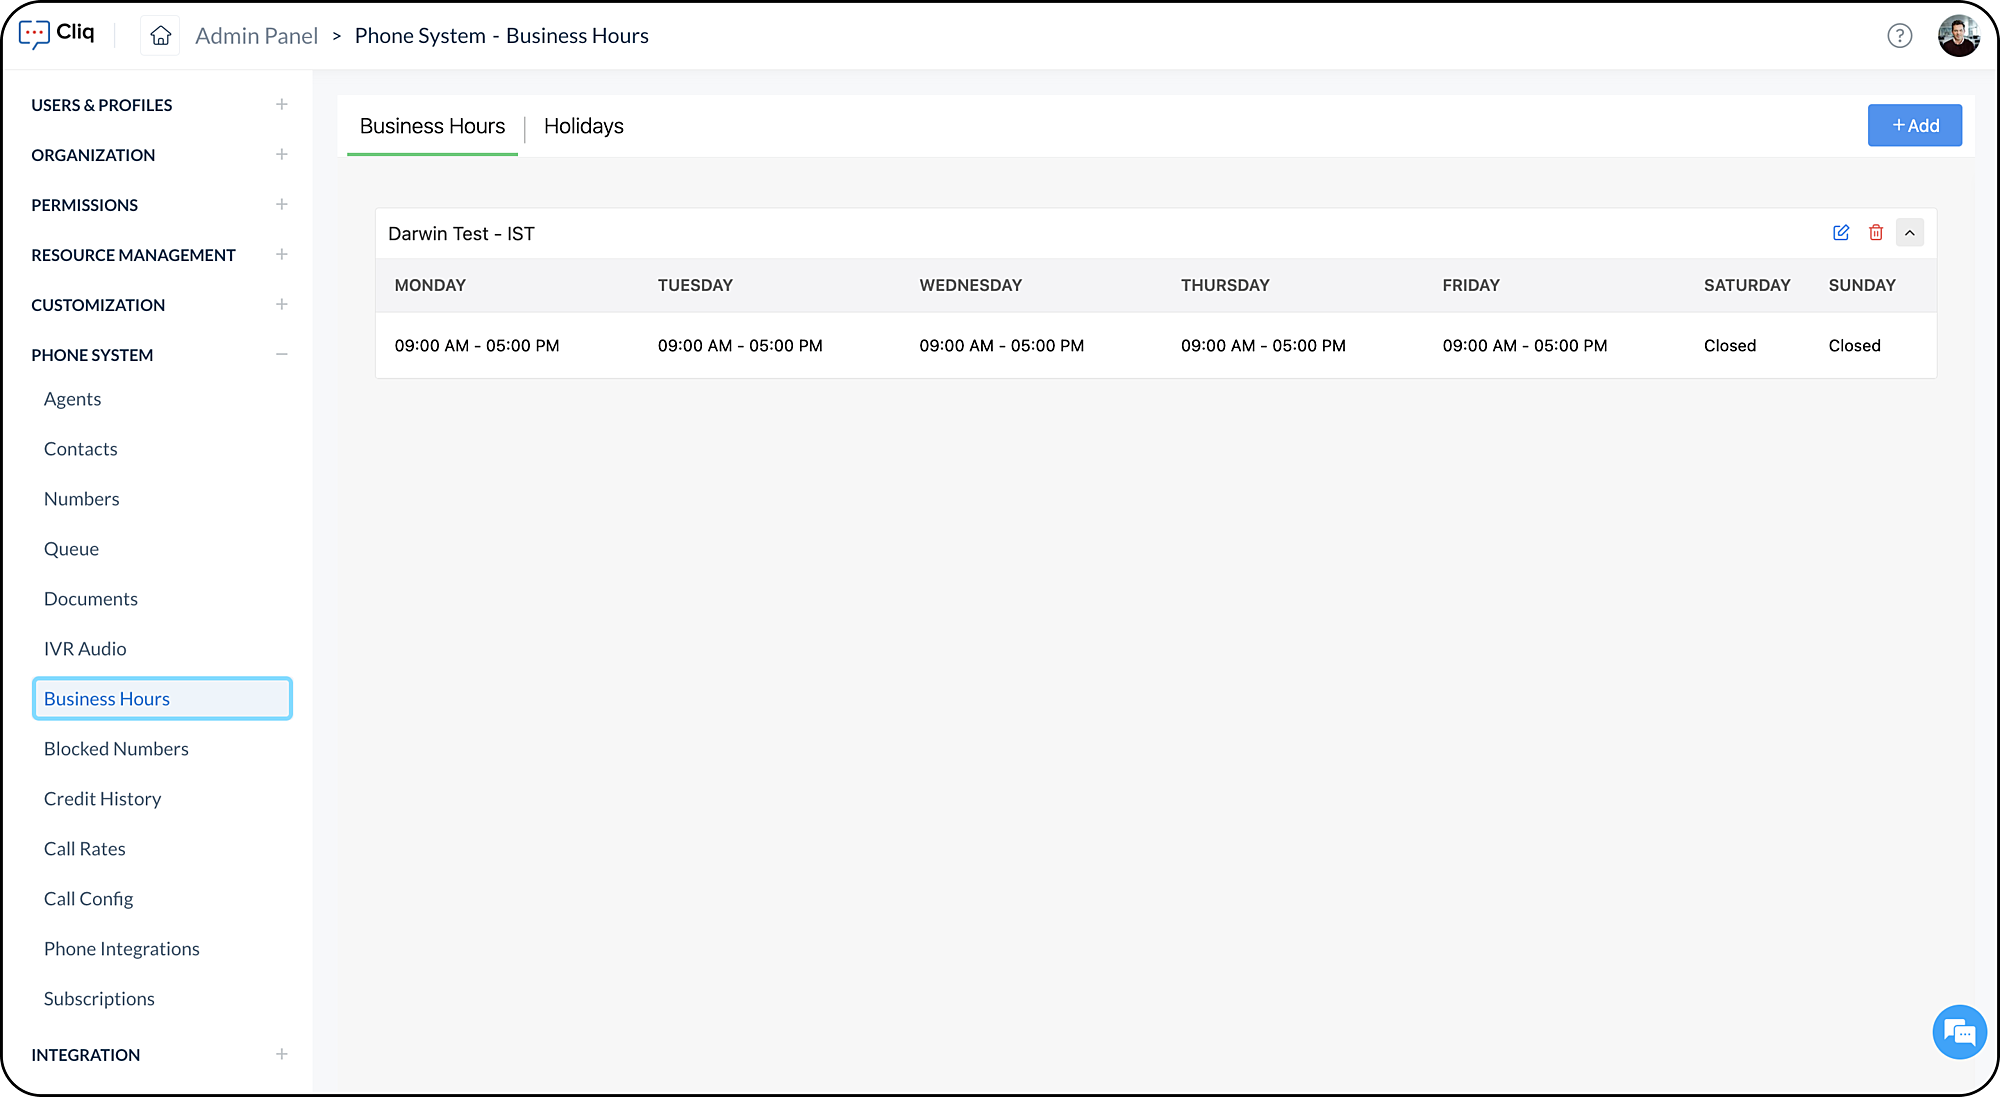
Task: Expand the Permissions section
Action: 281,205
